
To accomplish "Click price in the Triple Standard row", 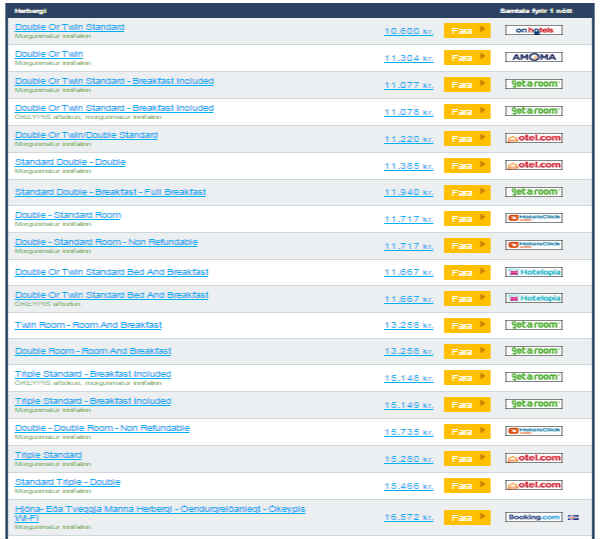I will (x=409, y=459).
